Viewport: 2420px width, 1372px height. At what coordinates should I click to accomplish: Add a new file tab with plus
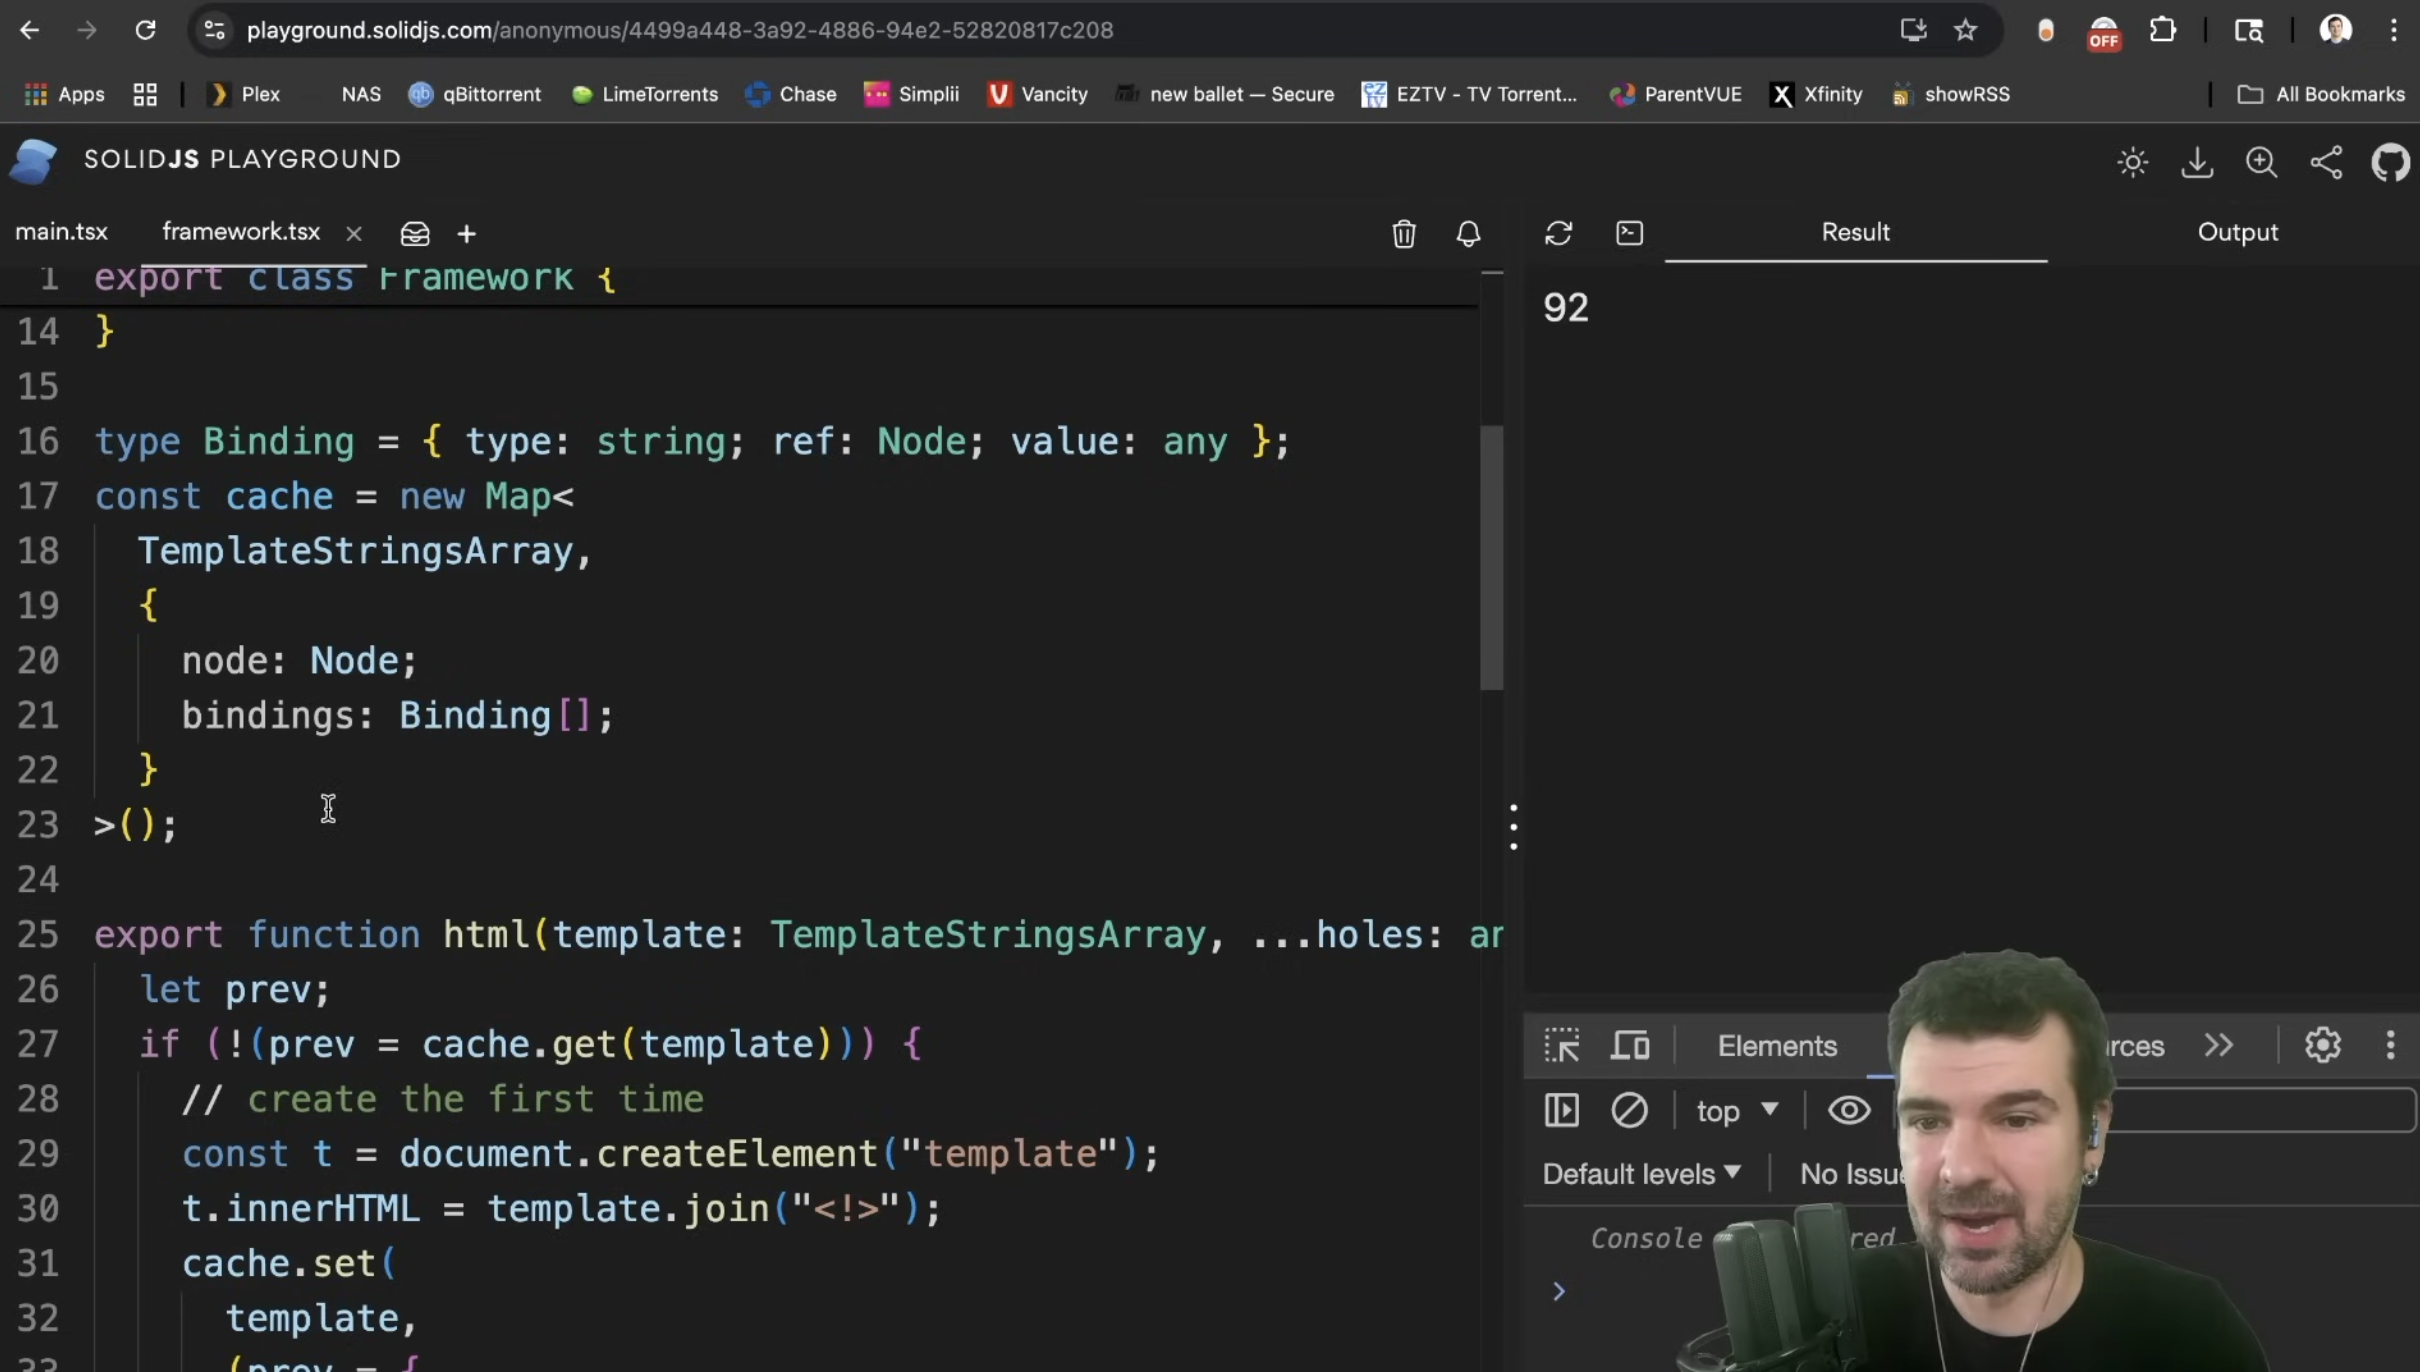(x=466, y=233)
